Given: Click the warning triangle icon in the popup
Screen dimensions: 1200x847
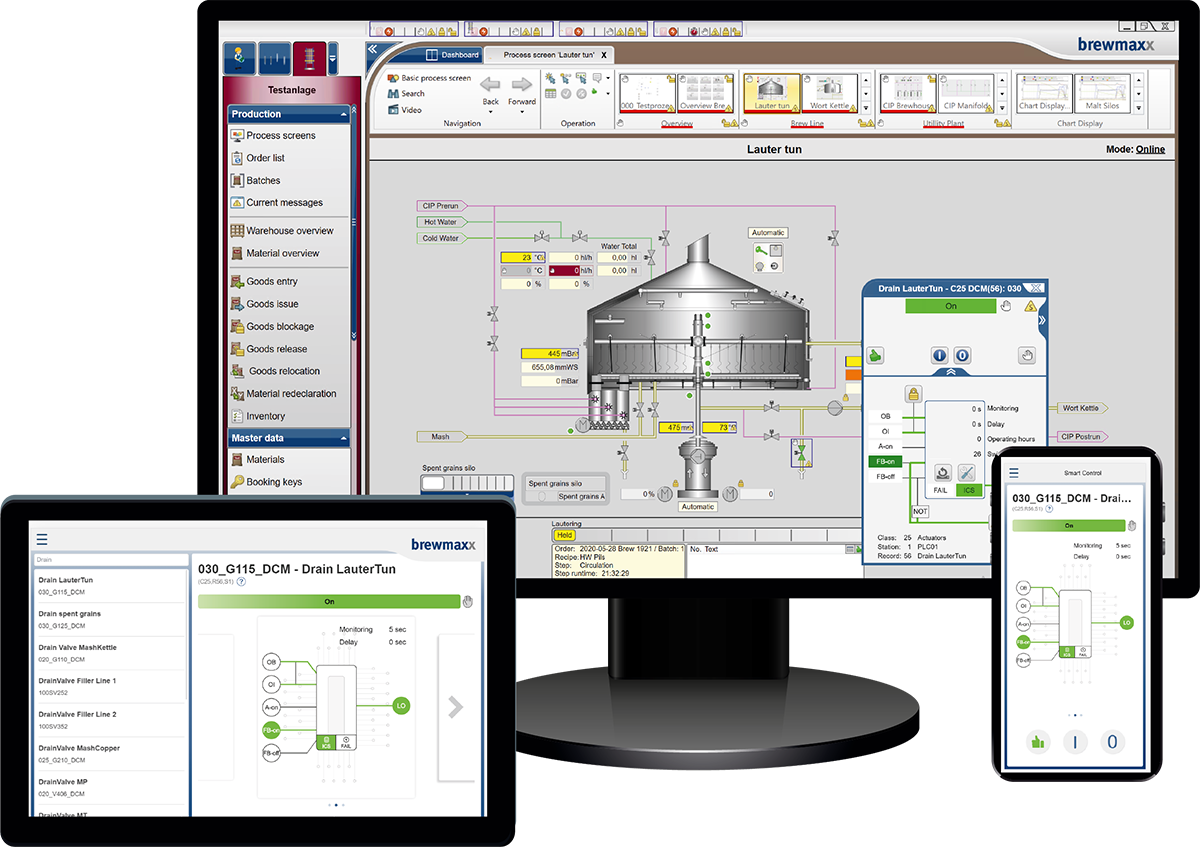Looking at the screenshot, I should click(1030, 307).
